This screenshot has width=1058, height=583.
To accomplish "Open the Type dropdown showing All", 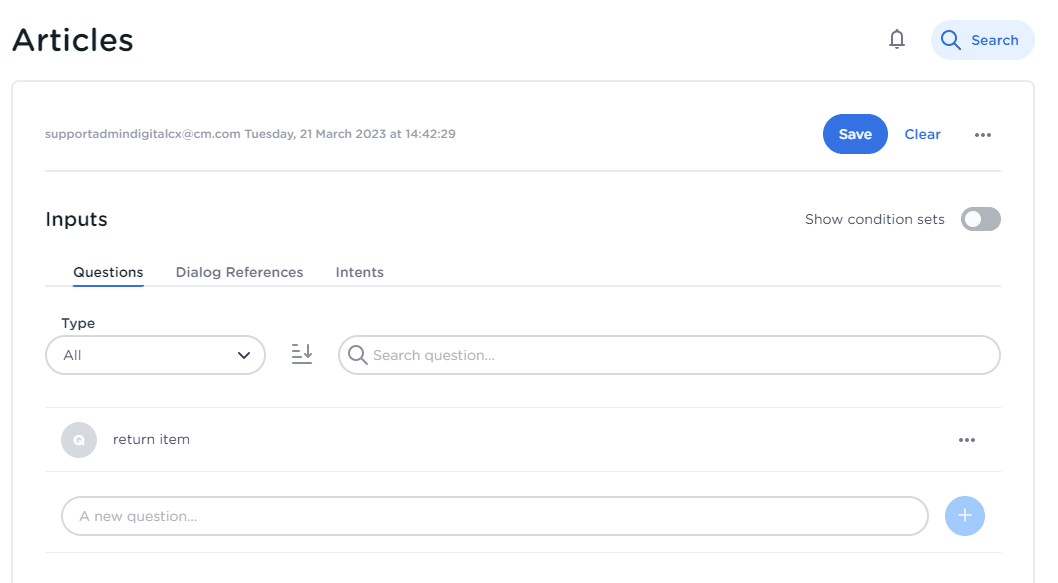I will 155,355.
